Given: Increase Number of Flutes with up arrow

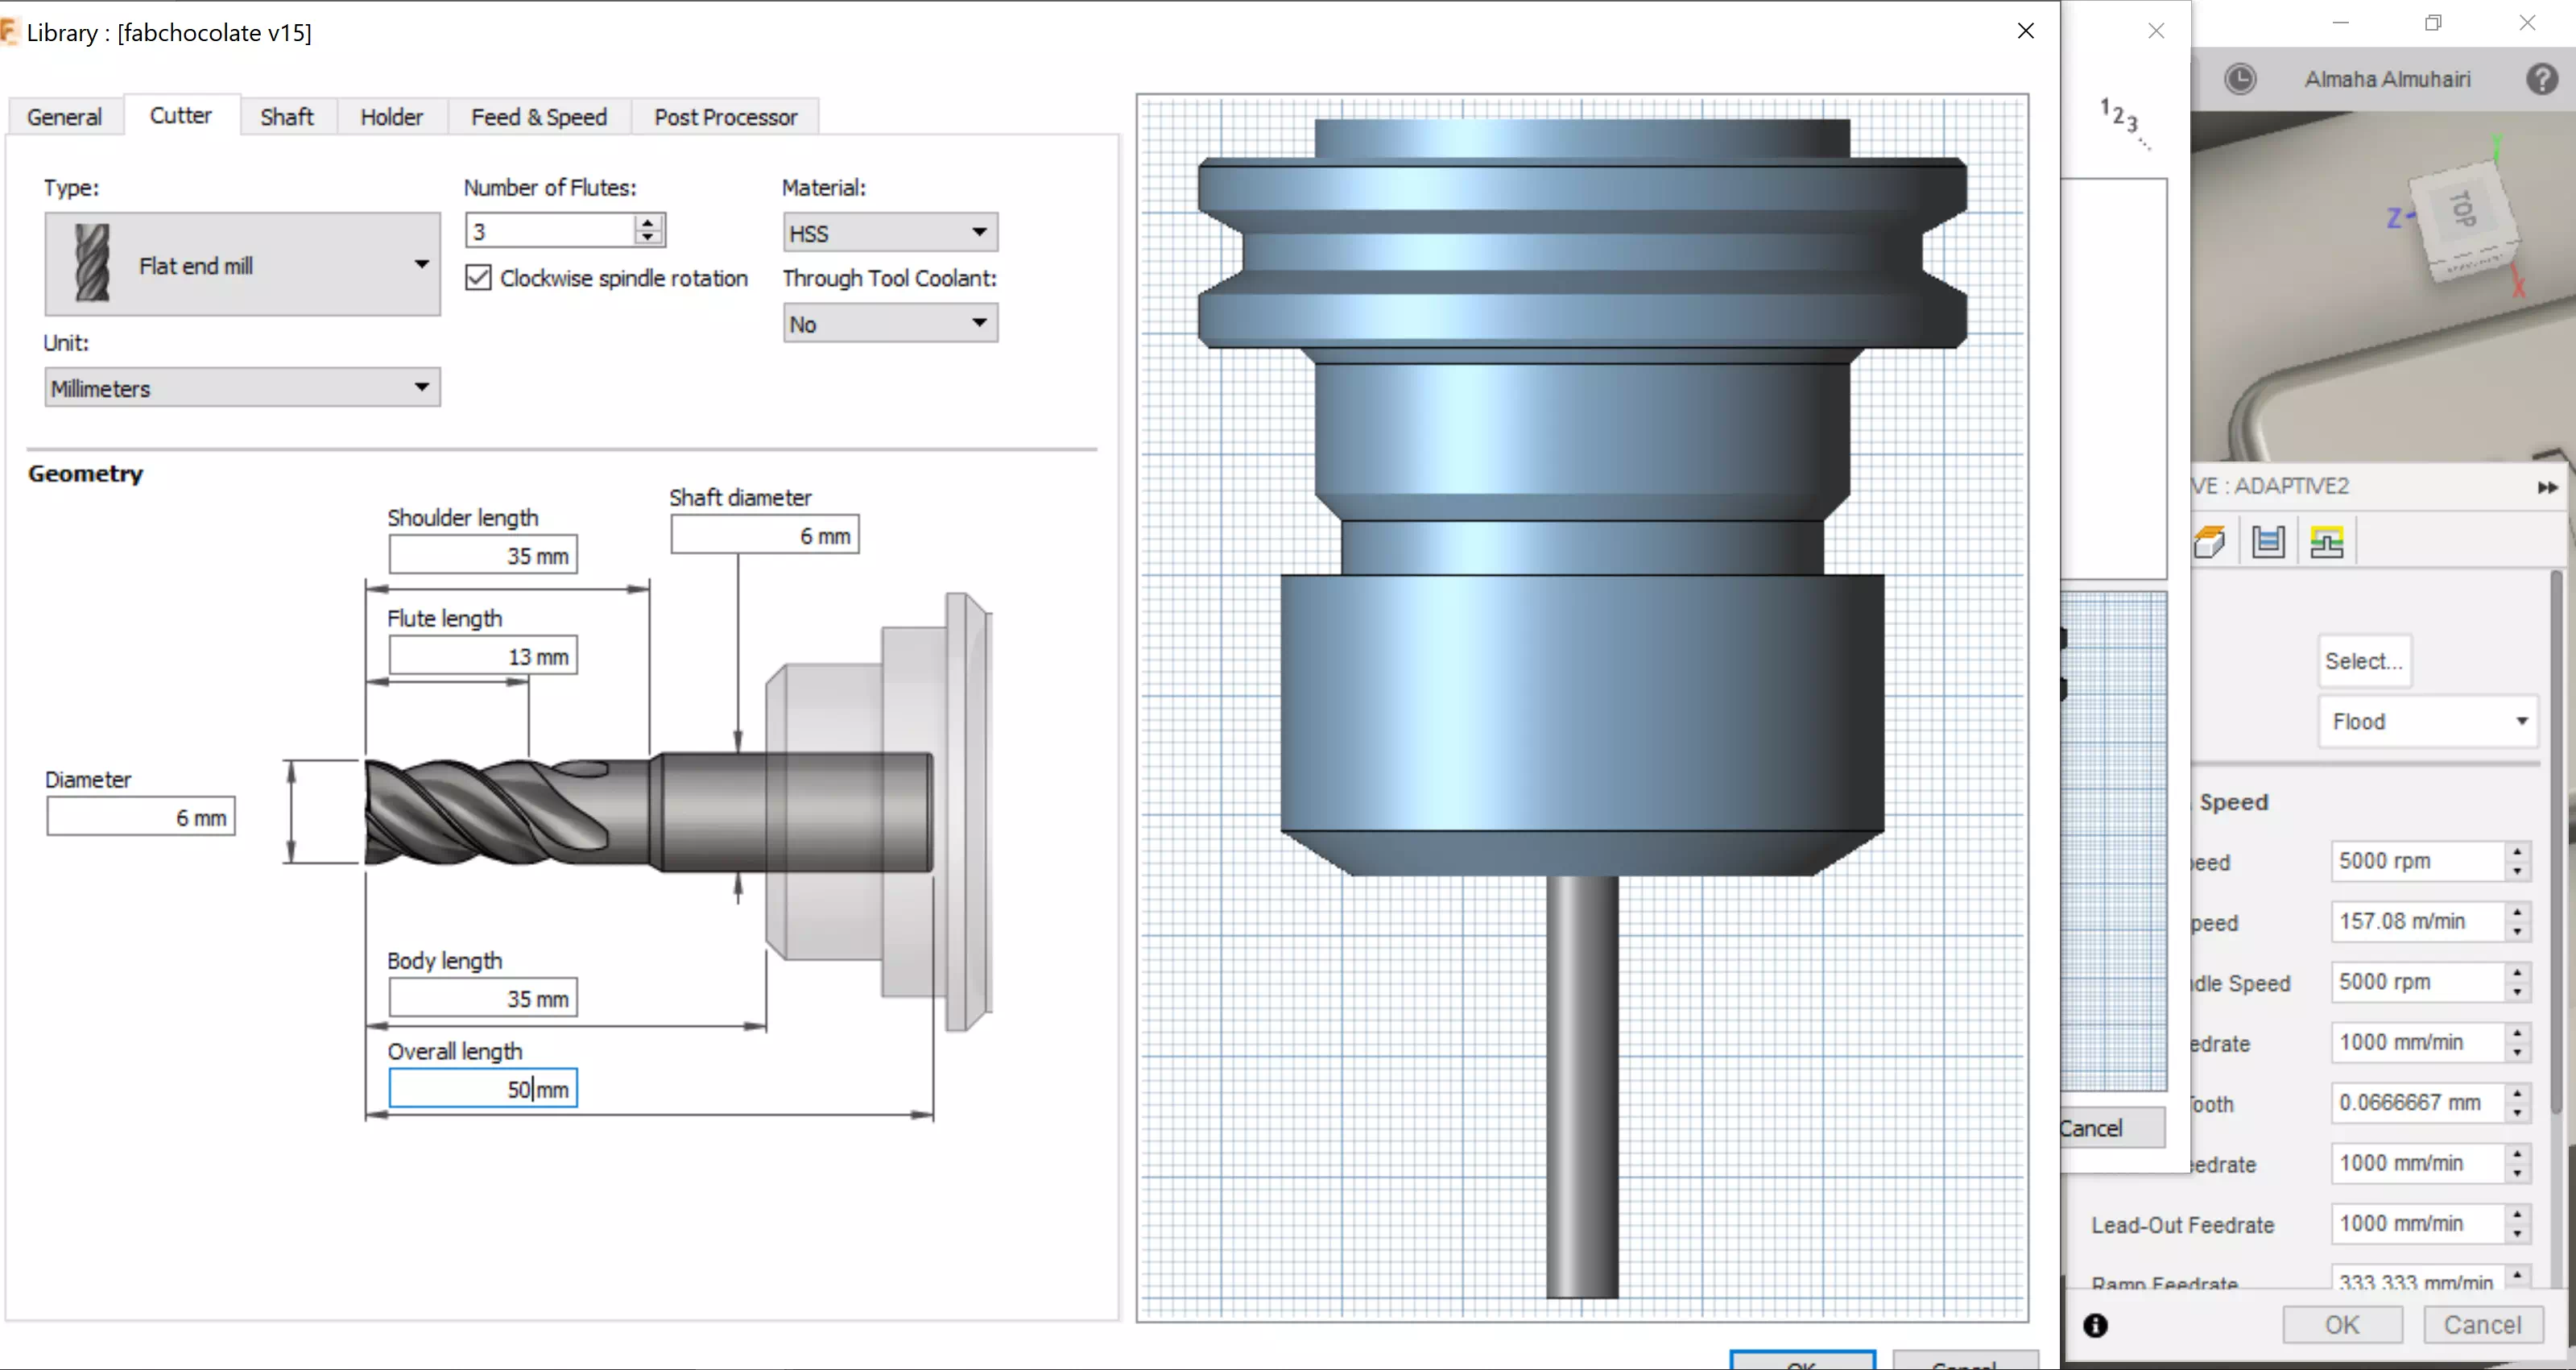Looking at the screenshot, I should click(649, 222).
